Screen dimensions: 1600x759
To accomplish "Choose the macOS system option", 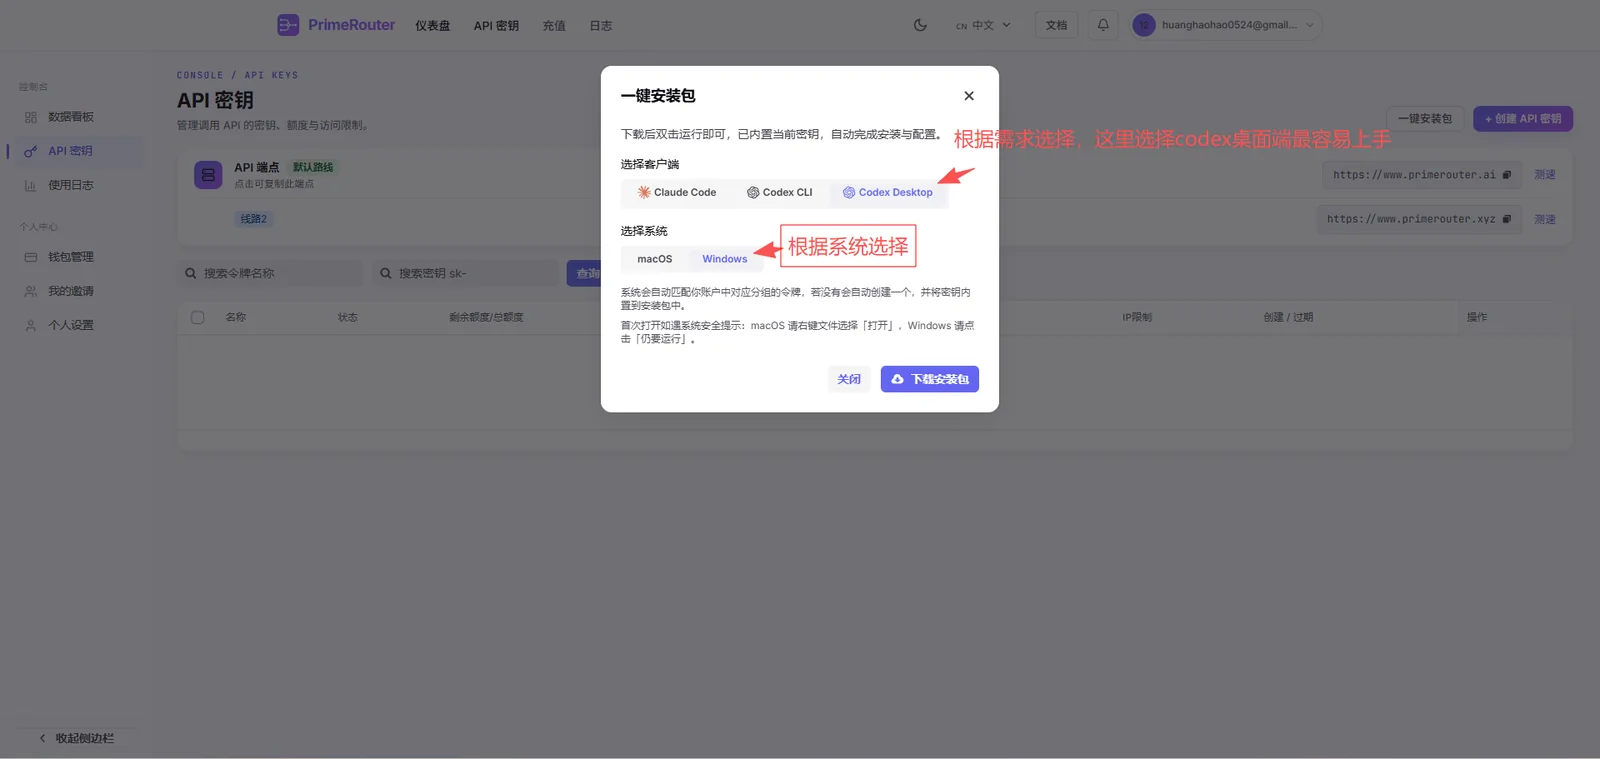I will pos(655,259).
